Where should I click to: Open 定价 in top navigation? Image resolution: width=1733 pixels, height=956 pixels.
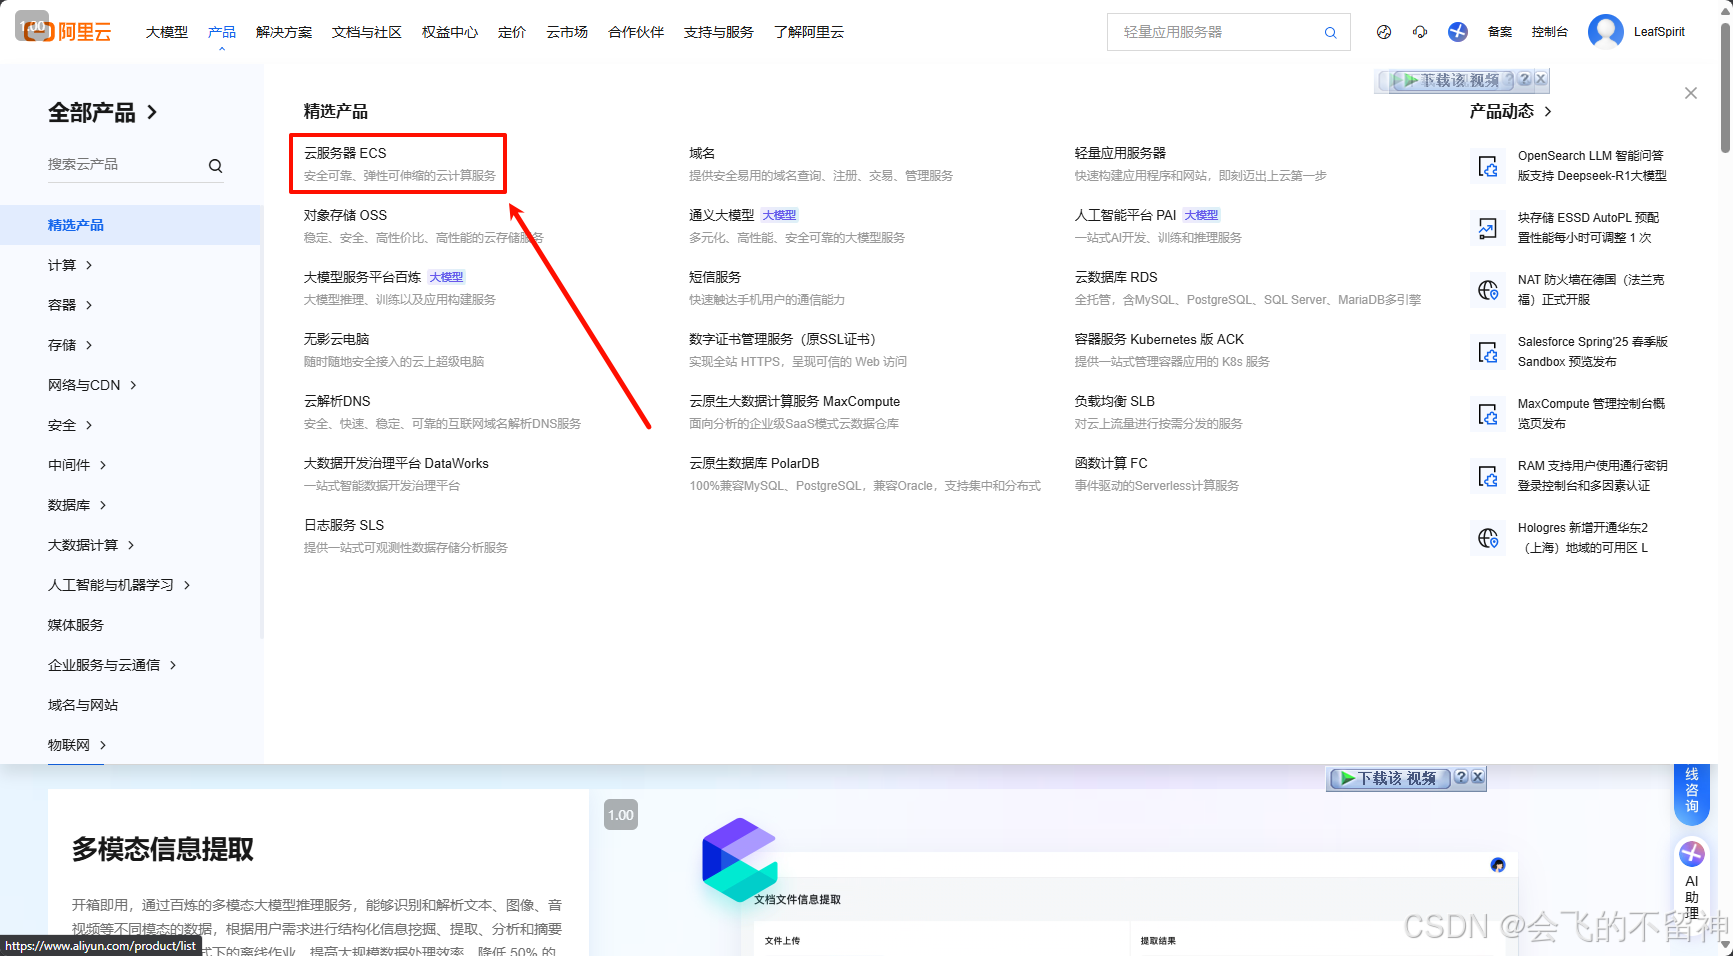512,32
